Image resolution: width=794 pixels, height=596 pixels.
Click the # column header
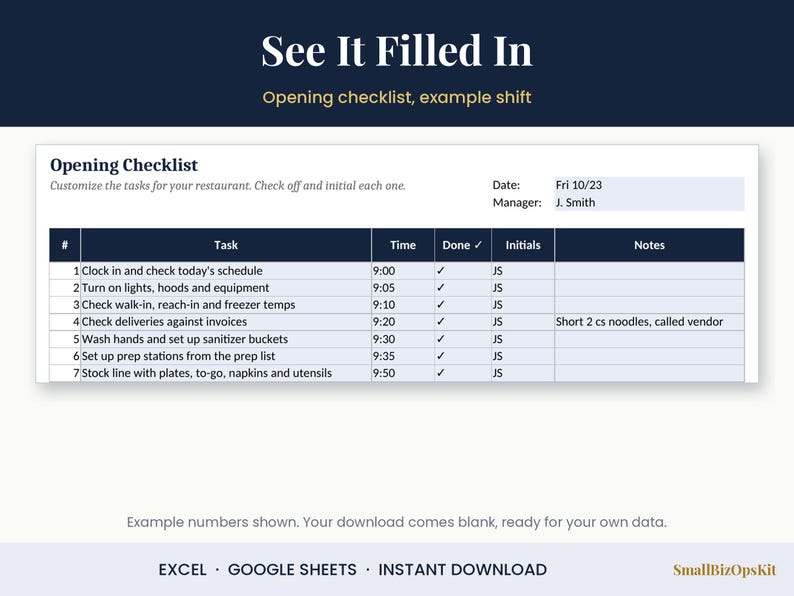tap(65, 245)
